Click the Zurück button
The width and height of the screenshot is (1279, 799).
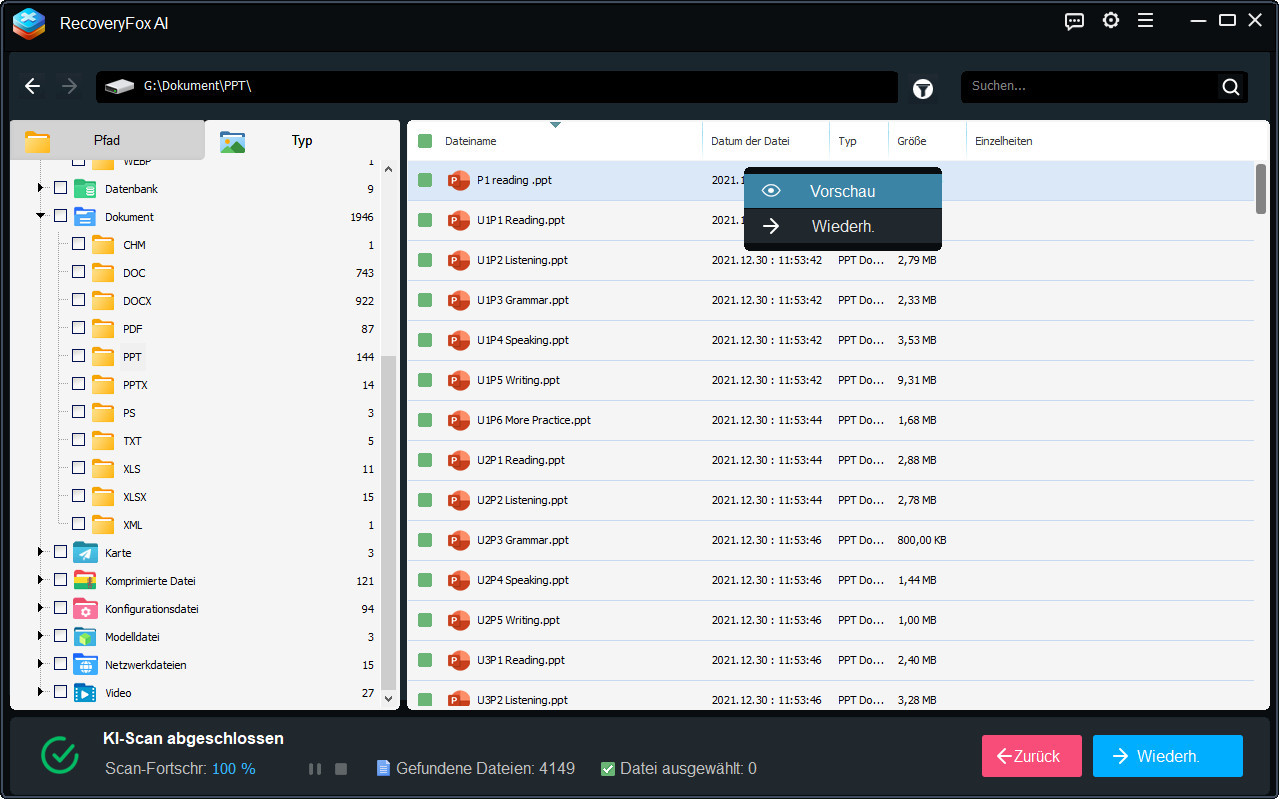[x=1032, y=756]
